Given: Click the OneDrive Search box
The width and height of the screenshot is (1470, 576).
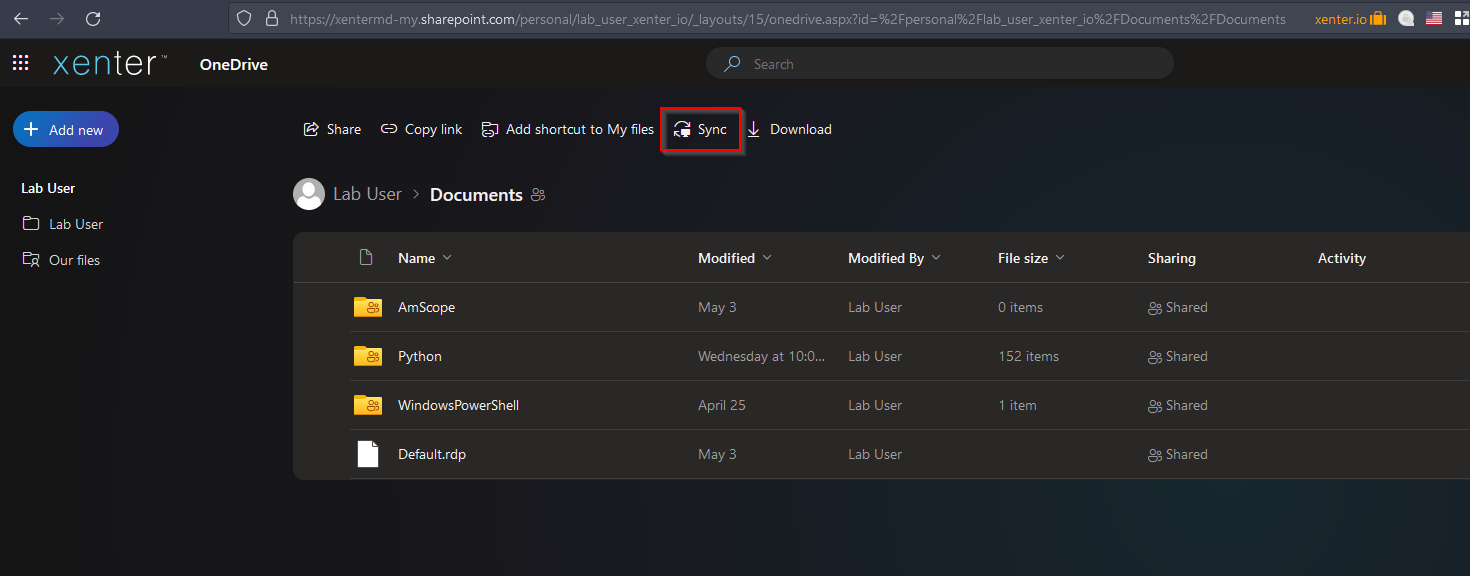Looking at the screenshot, I should coord(940,64).
